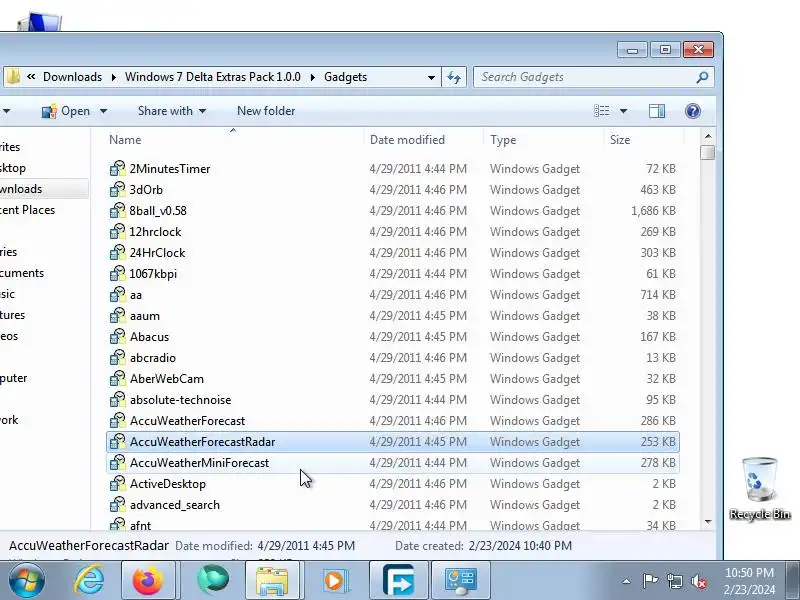800x600 pixels.
Task: Click the breadcrumb overflow chevron
Action: click(x=31, y=77)
